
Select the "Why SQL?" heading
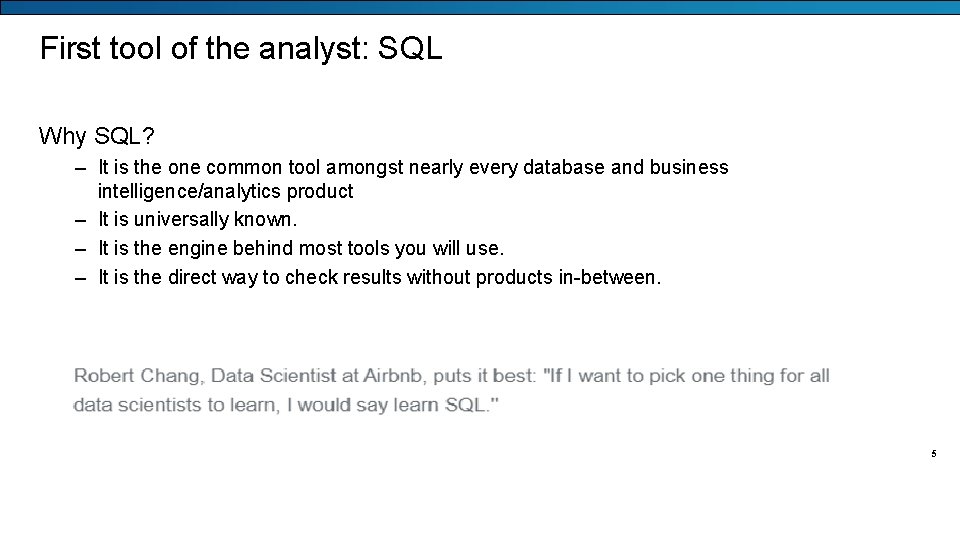click(97, 135)
